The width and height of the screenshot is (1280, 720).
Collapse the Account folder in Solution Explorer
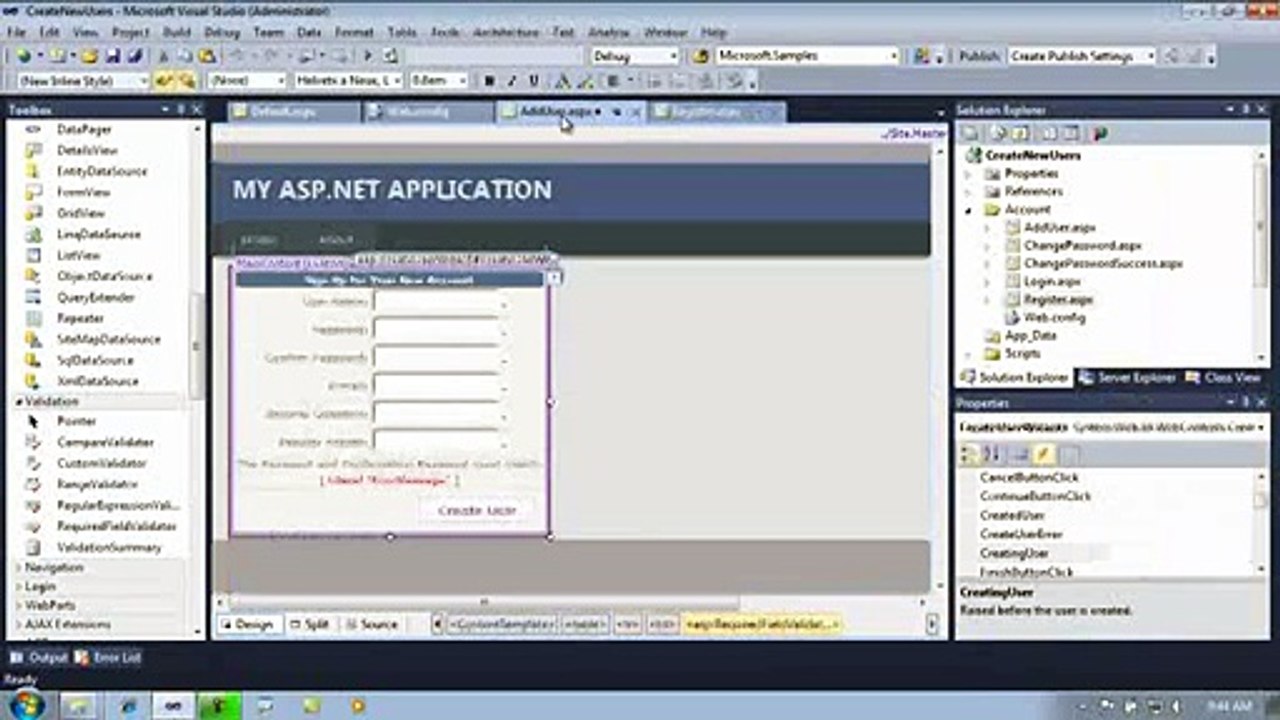tap(968, 210)
